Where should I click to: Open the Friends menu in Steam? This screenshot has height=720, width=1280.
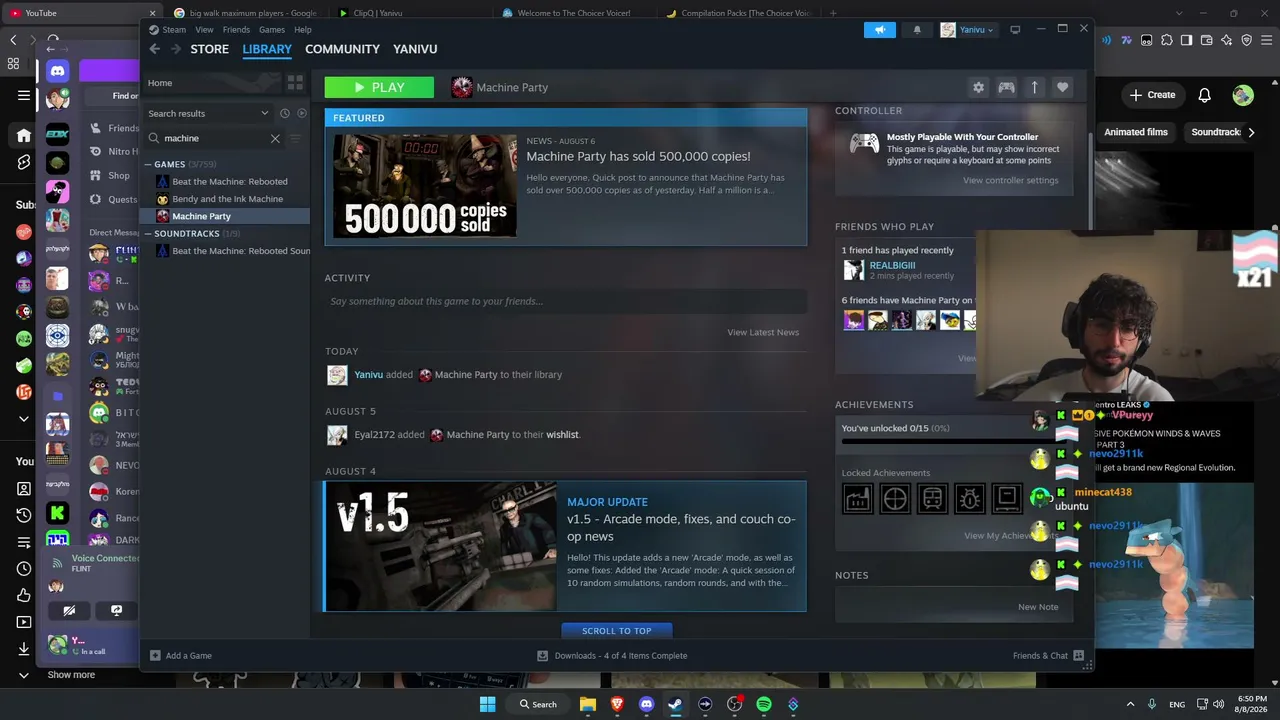[x=236, y=30]
